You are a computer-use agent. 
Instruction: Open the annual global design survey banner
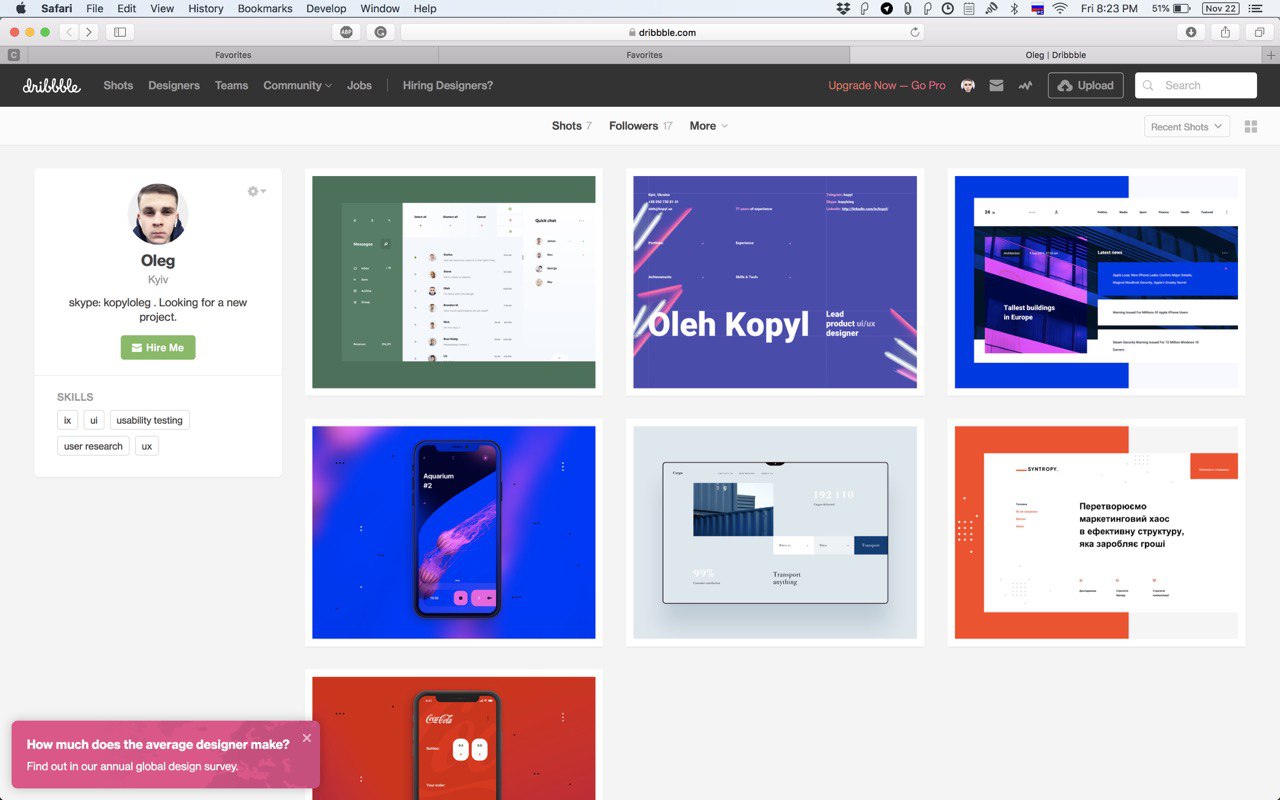pos(166,755)
